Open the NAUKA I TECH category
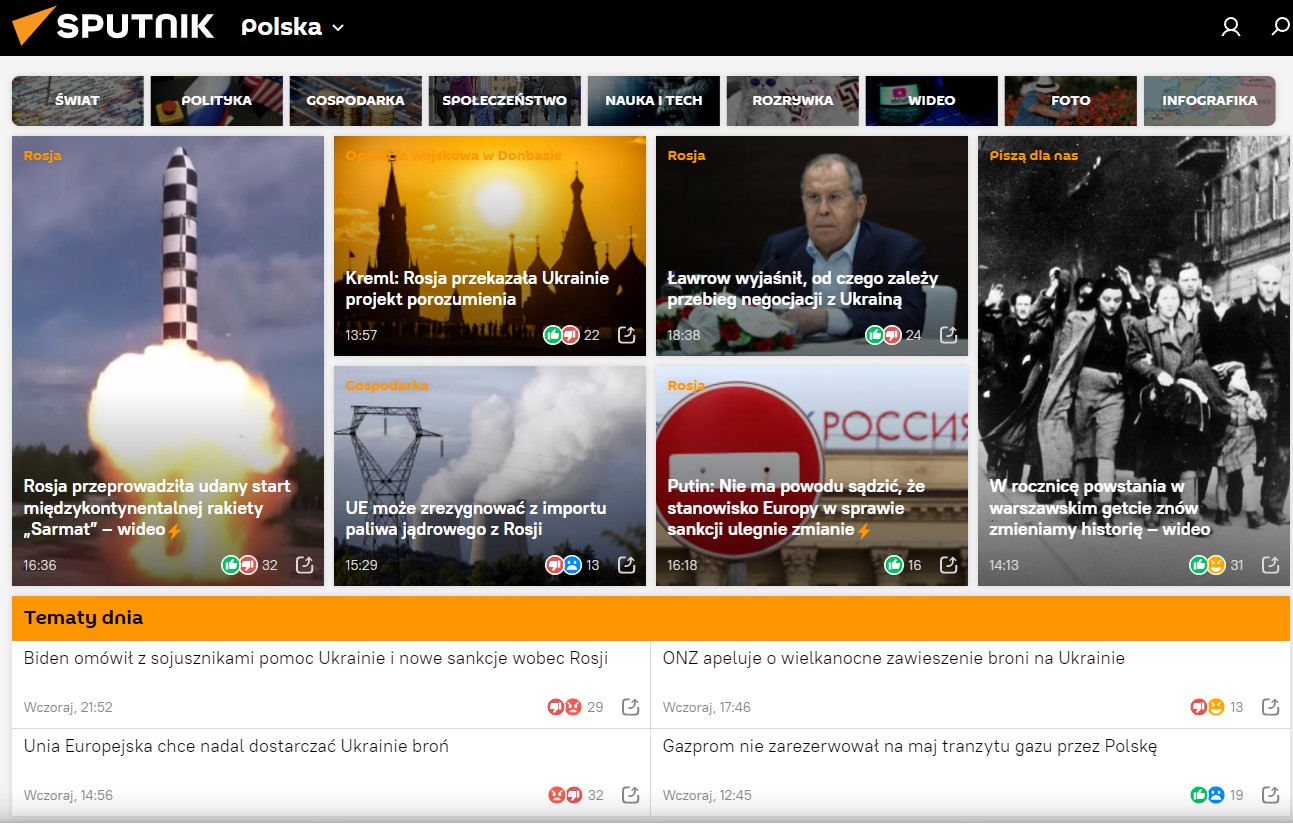Viewport: 1293px width, 825px height. pyautogui.click(x=653, y=101)
